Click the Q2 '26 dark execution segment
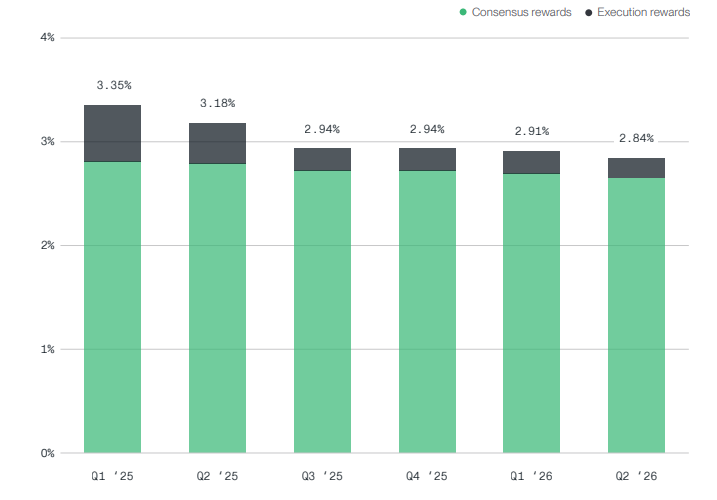 click(636, 168)
